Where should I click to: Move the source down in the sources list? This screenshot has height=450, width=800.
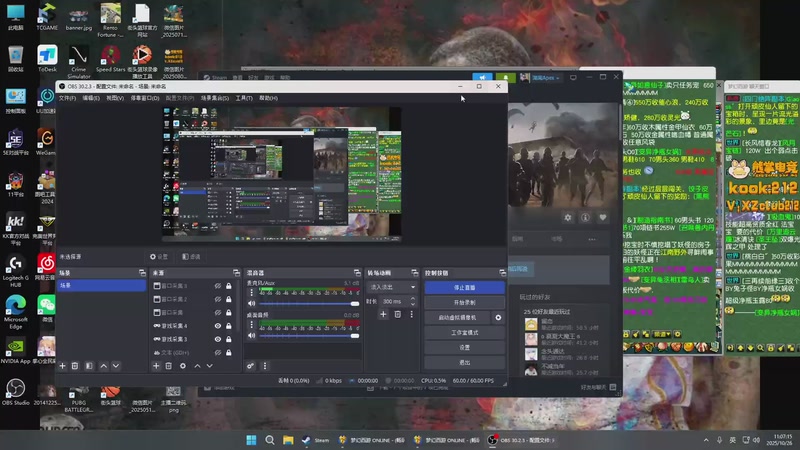pos(209,366)
